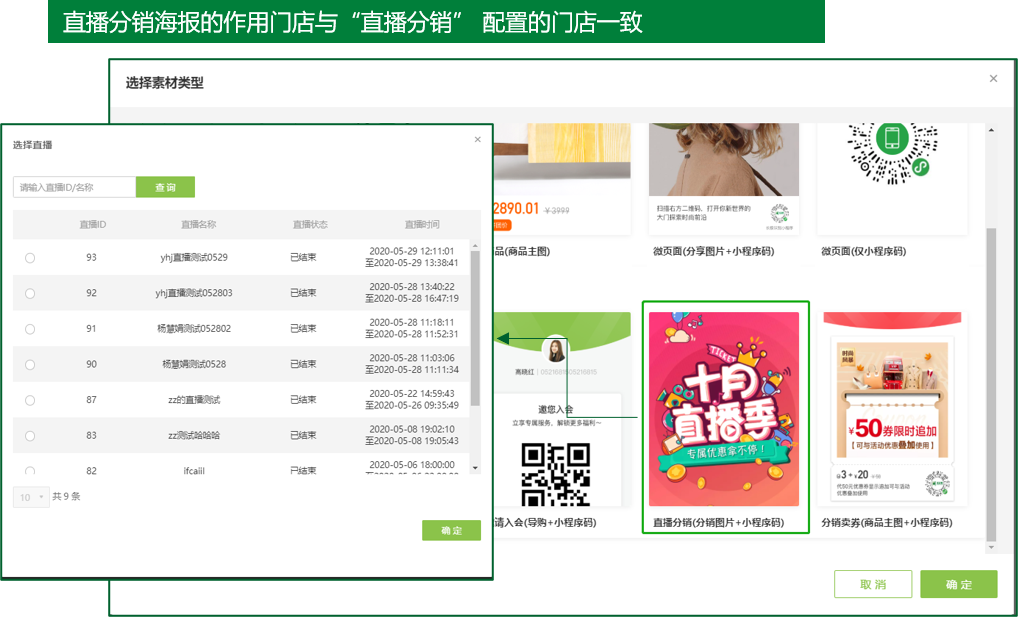Click the 直播状态 column header

(x=310, y=224)
